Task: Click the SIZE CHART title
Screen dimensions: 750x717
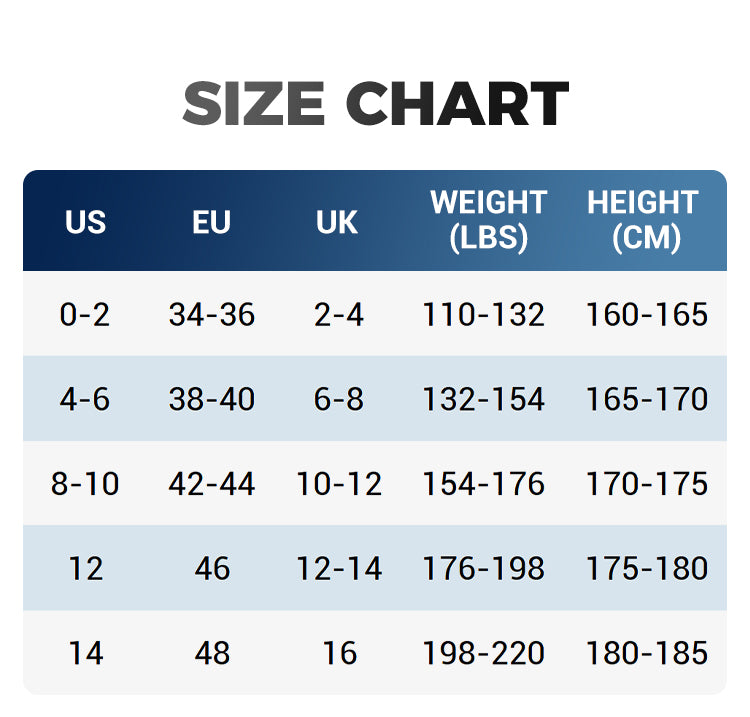Action: (375, 103)
